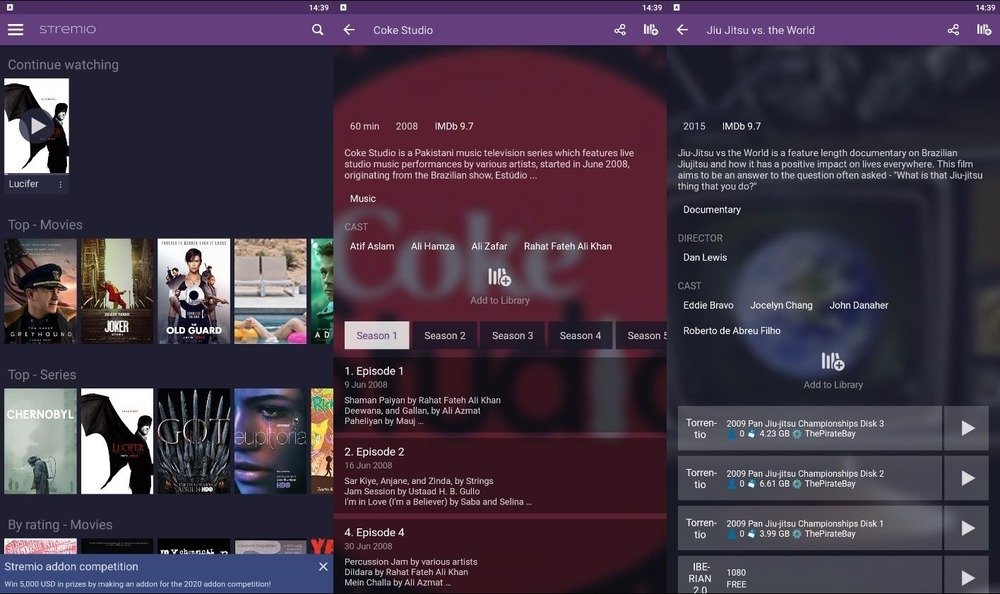
Task: Open Episode 2 of Coke Studio
Action: pyautogui.click(x=500, y=476)
